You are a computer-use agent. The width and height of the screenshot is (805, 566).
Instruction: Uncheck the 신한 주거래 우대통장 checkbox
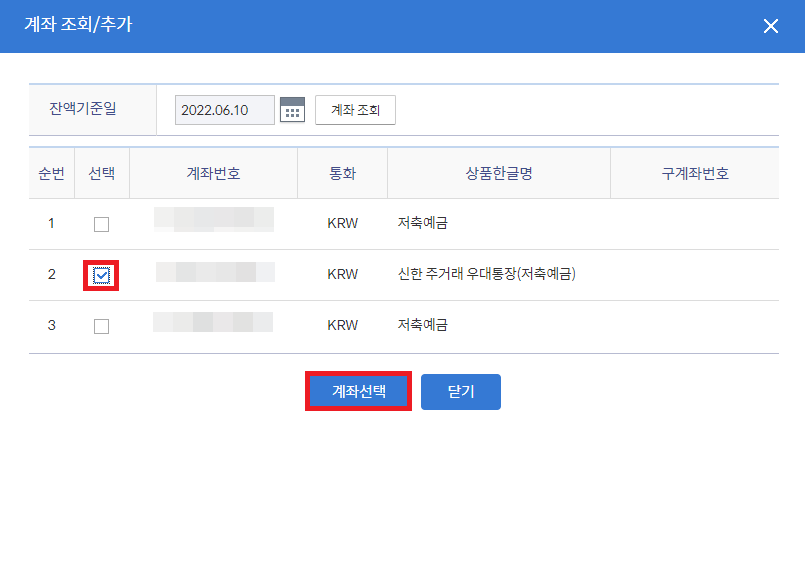coord(101,275)
